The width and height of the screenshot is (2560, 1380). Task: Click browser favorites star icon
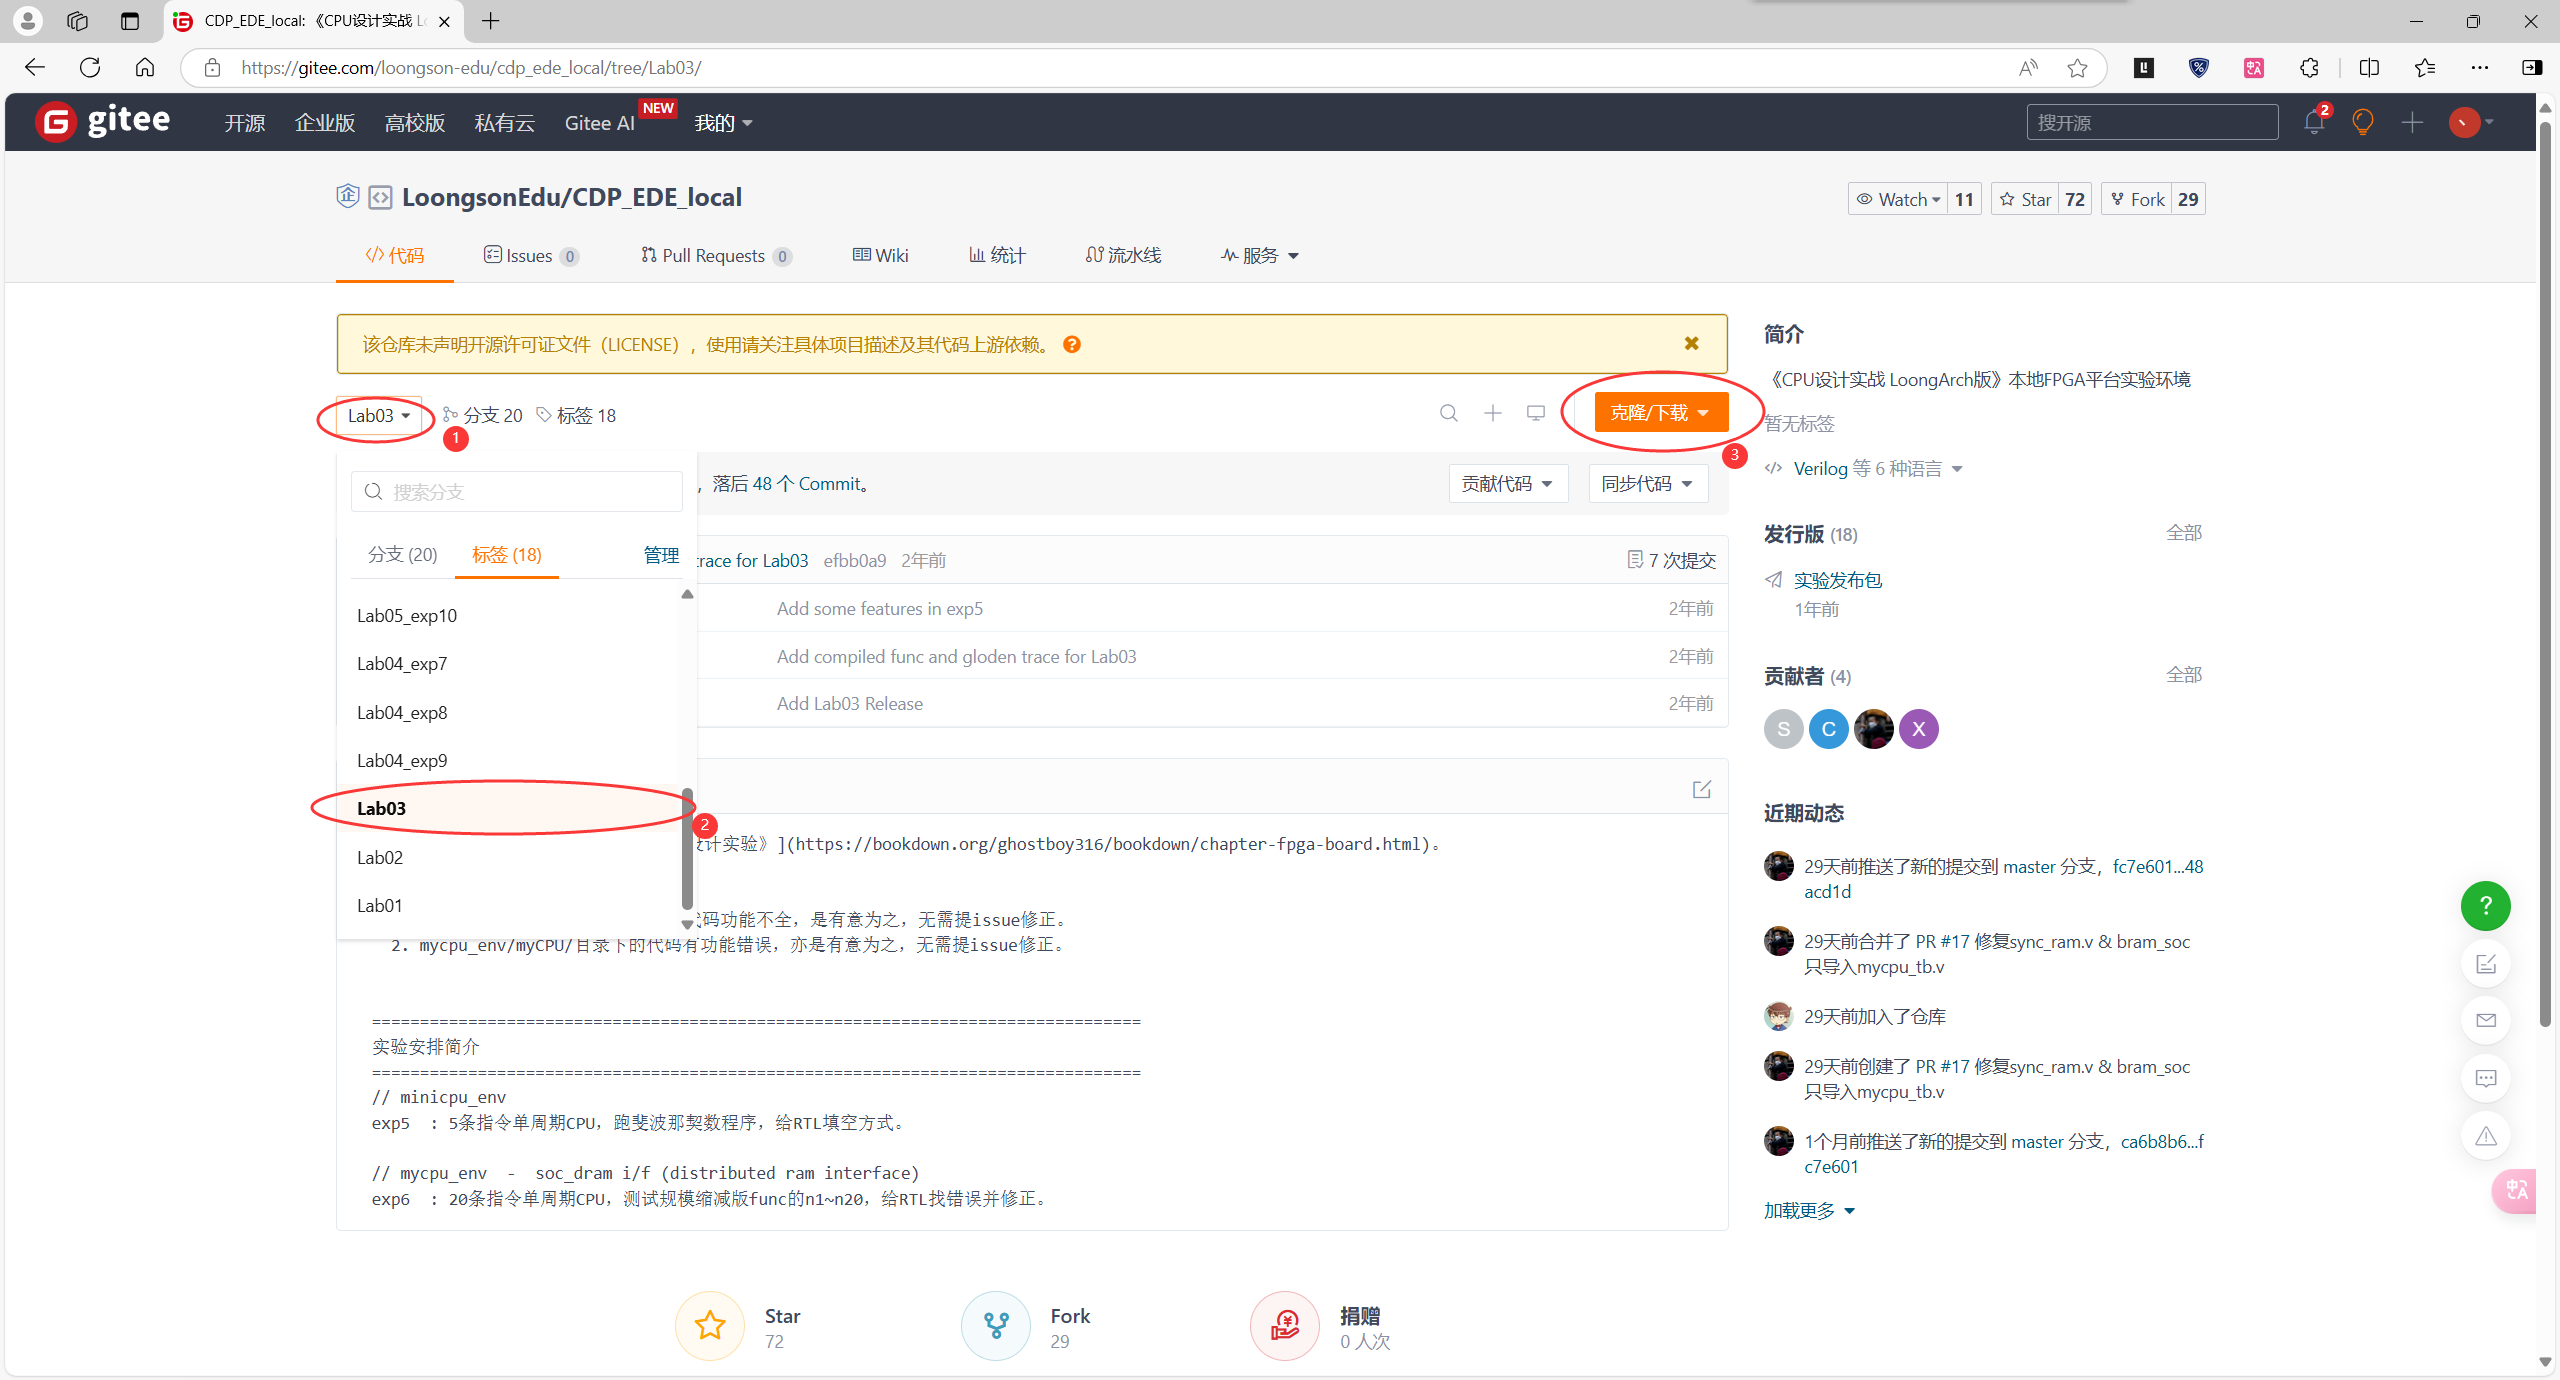2077,68
